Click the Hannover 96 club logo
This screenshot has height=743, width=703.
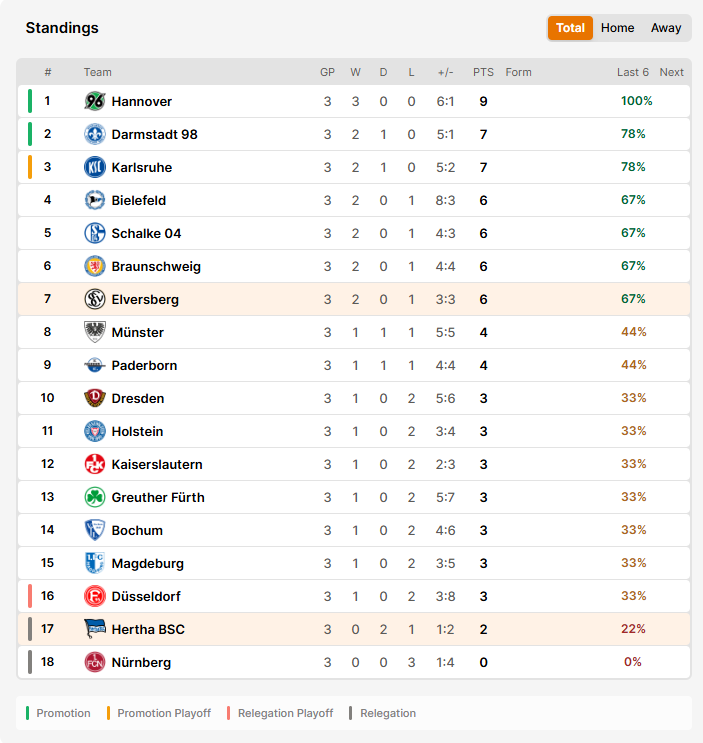tap(95, 101)
